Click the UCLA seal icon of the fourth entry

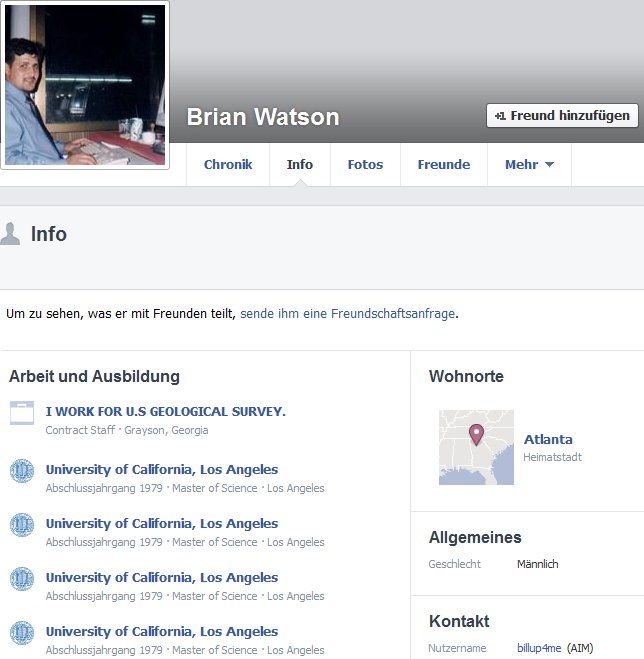(22, 633)
